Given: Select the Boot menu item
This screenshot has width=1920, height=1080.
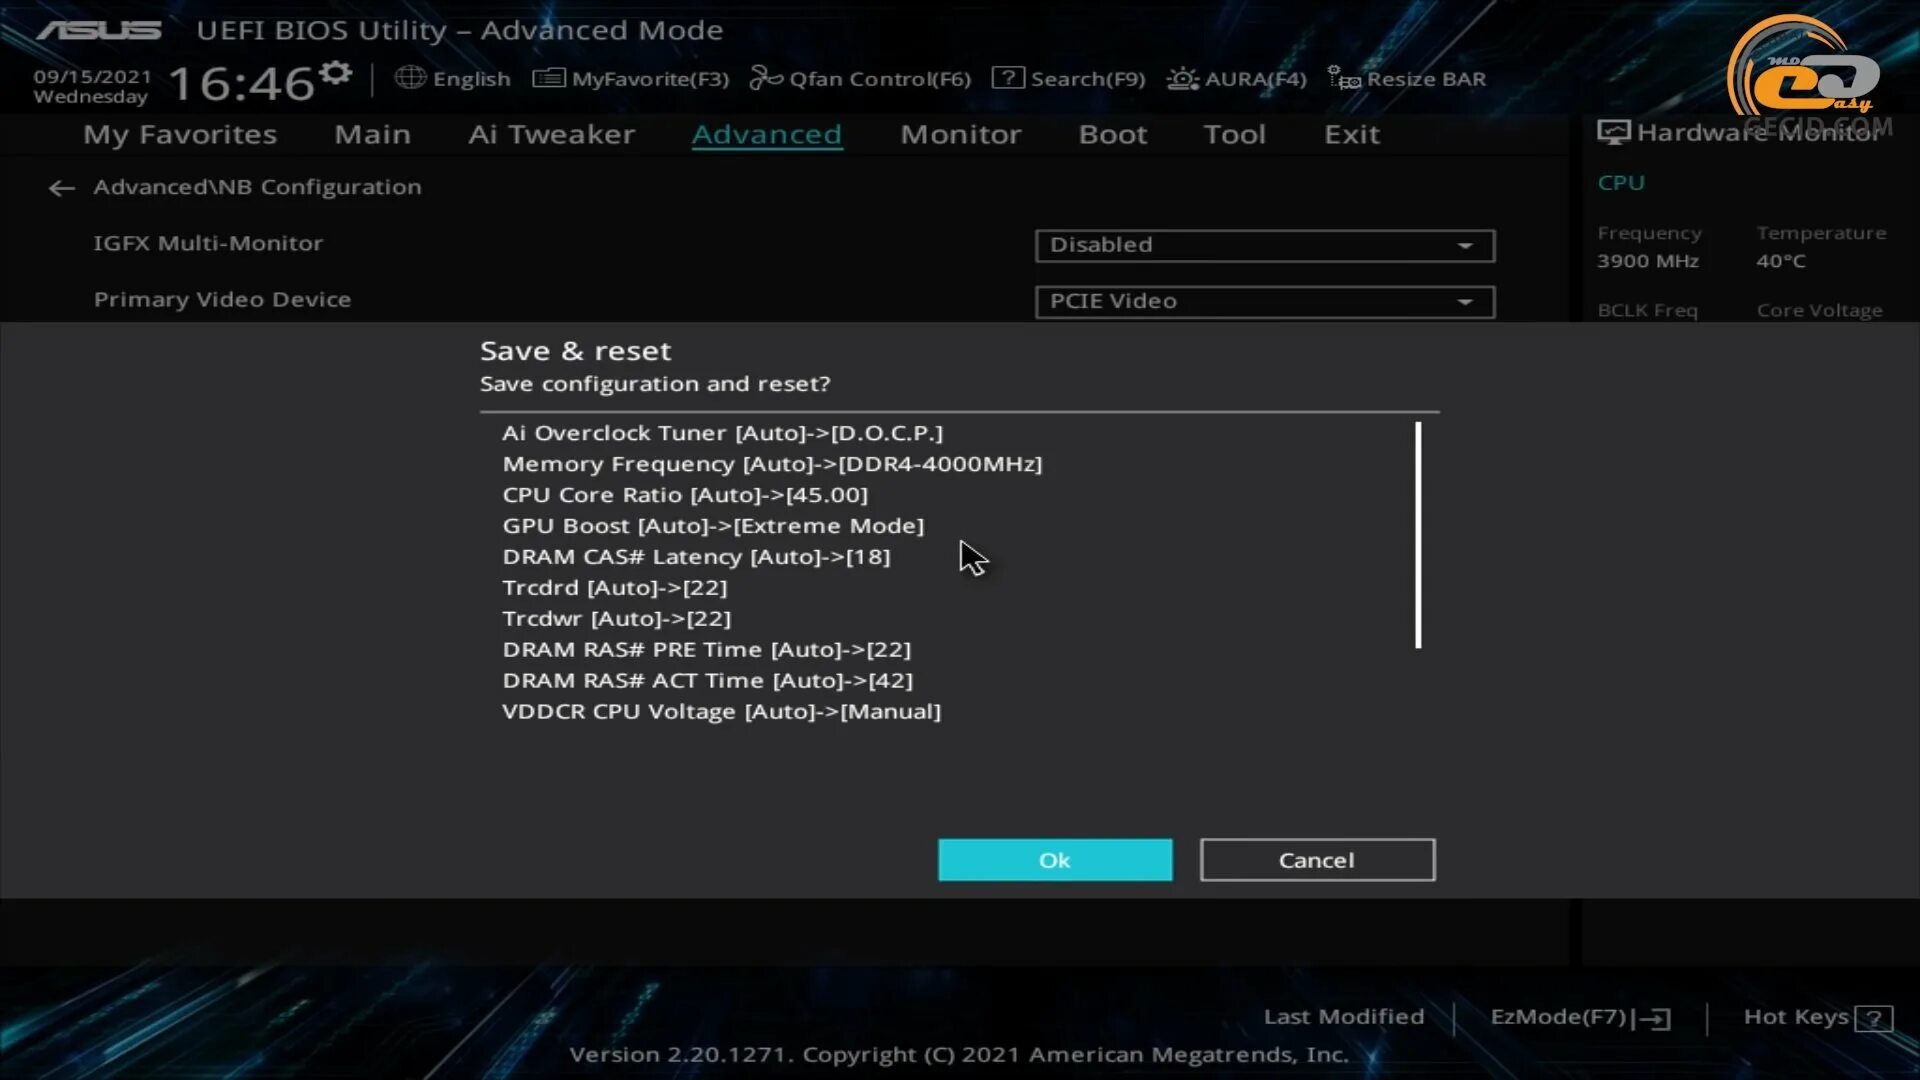Looking at the screenshot, I should click(1110, 133).
